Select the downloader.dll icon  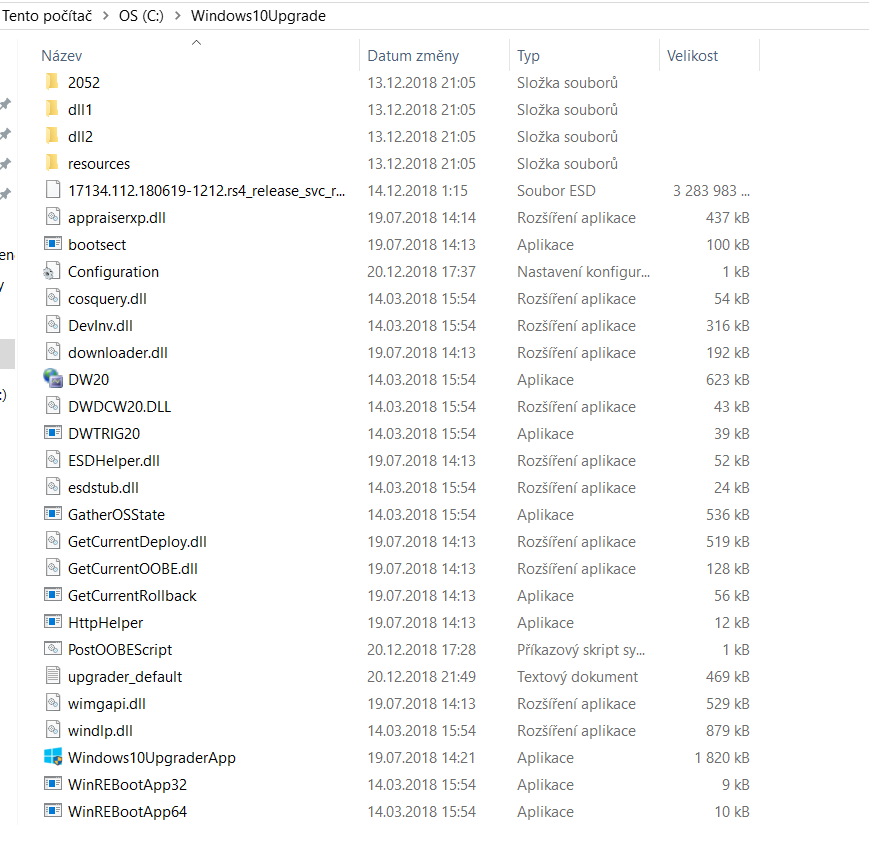click(53, 352)
